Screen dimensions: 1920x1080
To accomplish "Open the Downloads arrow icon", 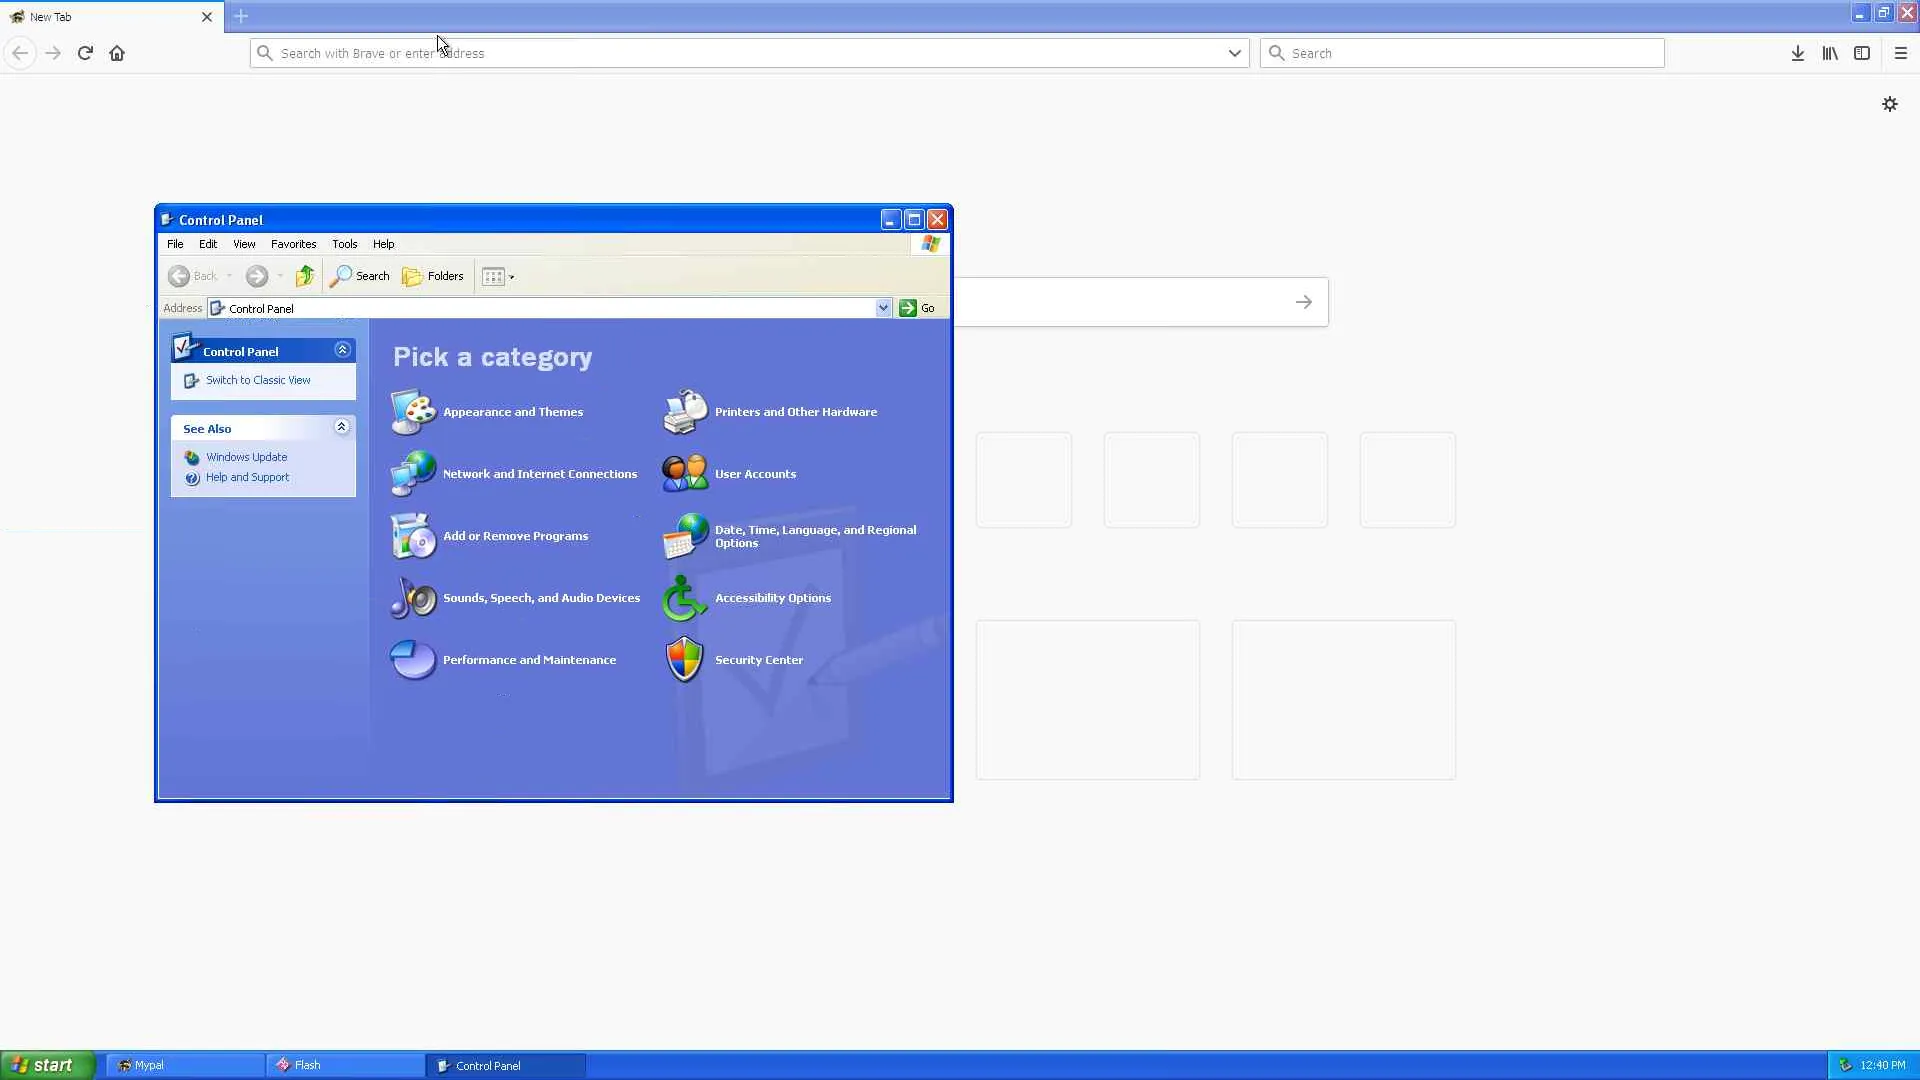I will tap(1798, 53).
